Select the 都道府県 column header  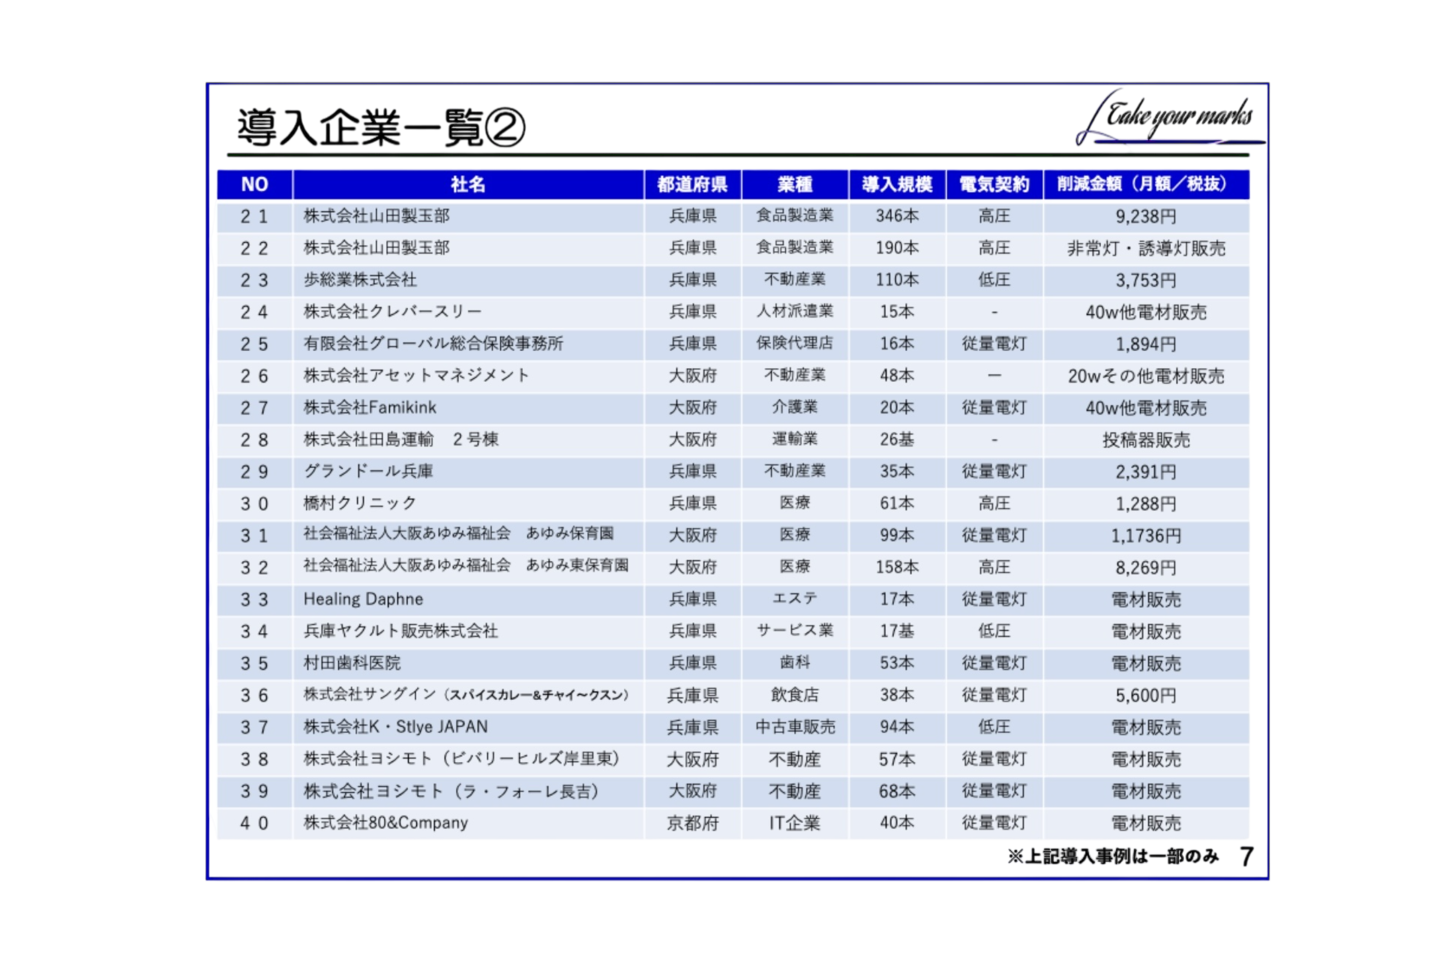coord(692,184)
